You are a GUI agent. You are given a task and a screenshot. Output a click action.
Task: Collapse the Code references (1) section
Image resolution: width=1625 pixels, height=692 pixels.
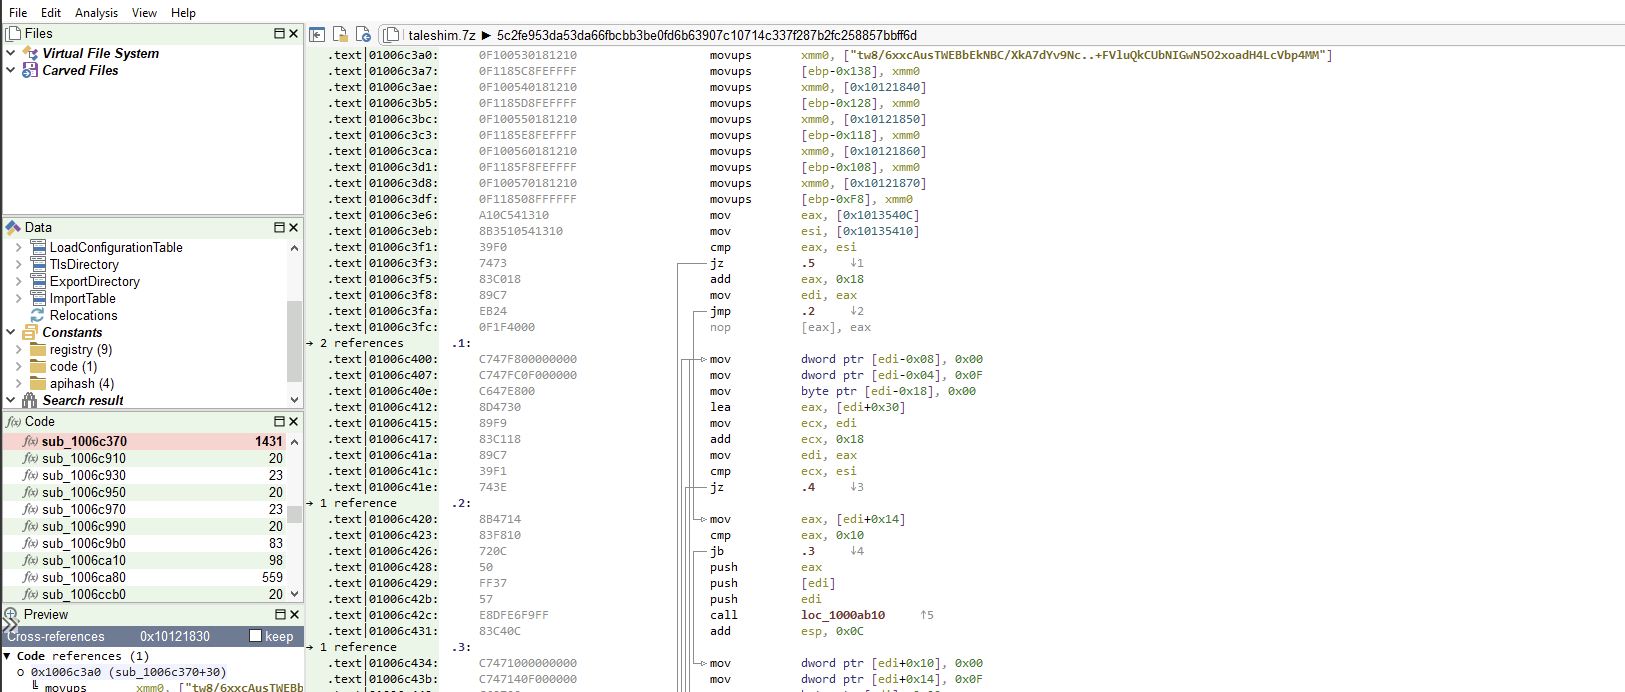[8, 656]
